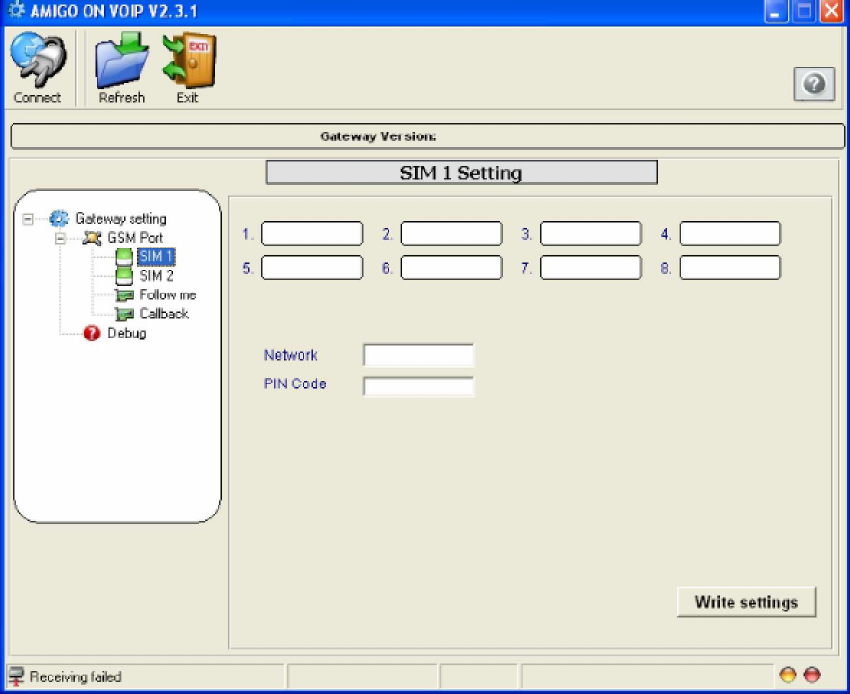Viewport: 850px width, 694px height.
Task: Click input field number 7
Action: pyautogui.click(x=591, y=268)
